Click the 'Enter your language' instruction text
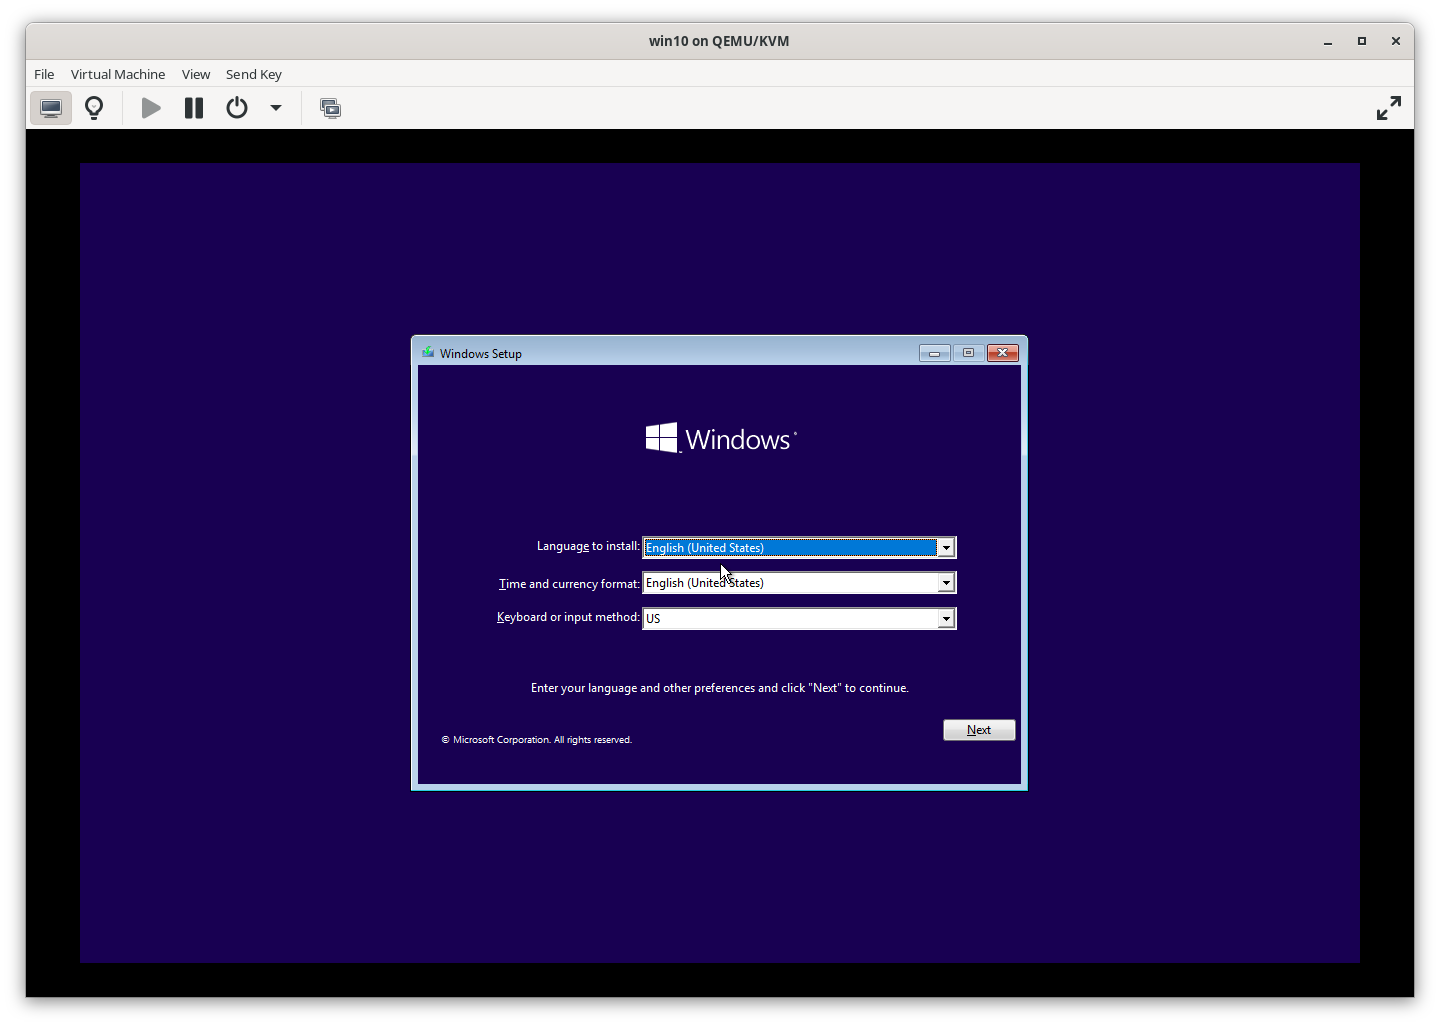1440x1026 pixels. [x=720, y=688]
